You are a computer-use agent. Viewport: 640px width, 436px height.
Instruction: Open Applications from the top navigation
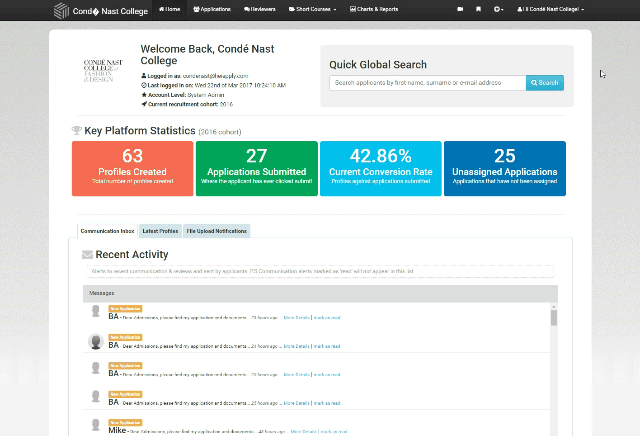coord(212,9)
